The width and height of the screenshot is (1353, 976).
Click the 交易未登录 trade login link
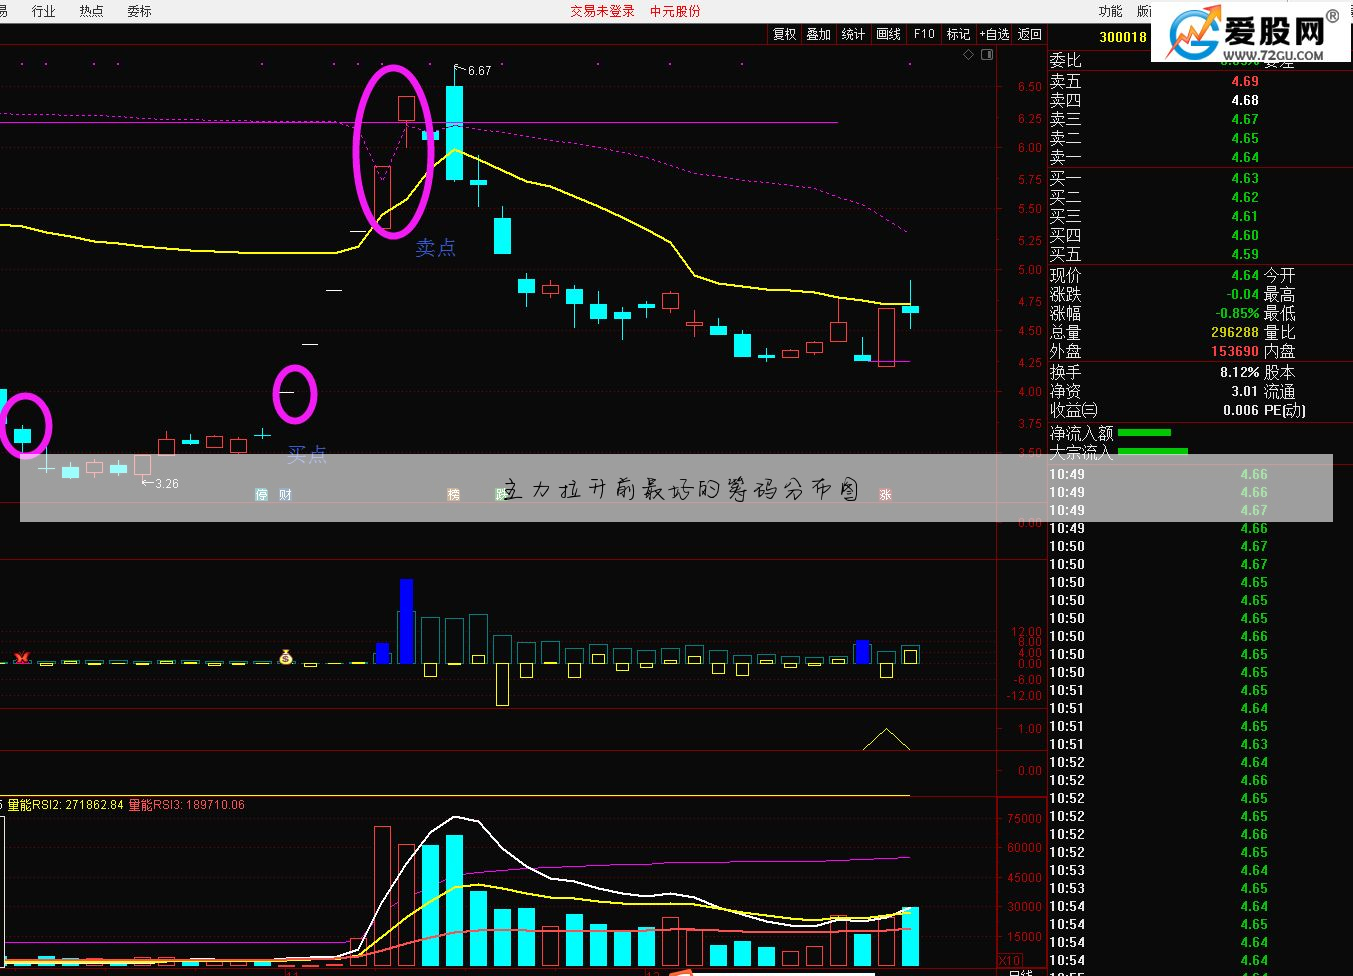pos(603,11)
